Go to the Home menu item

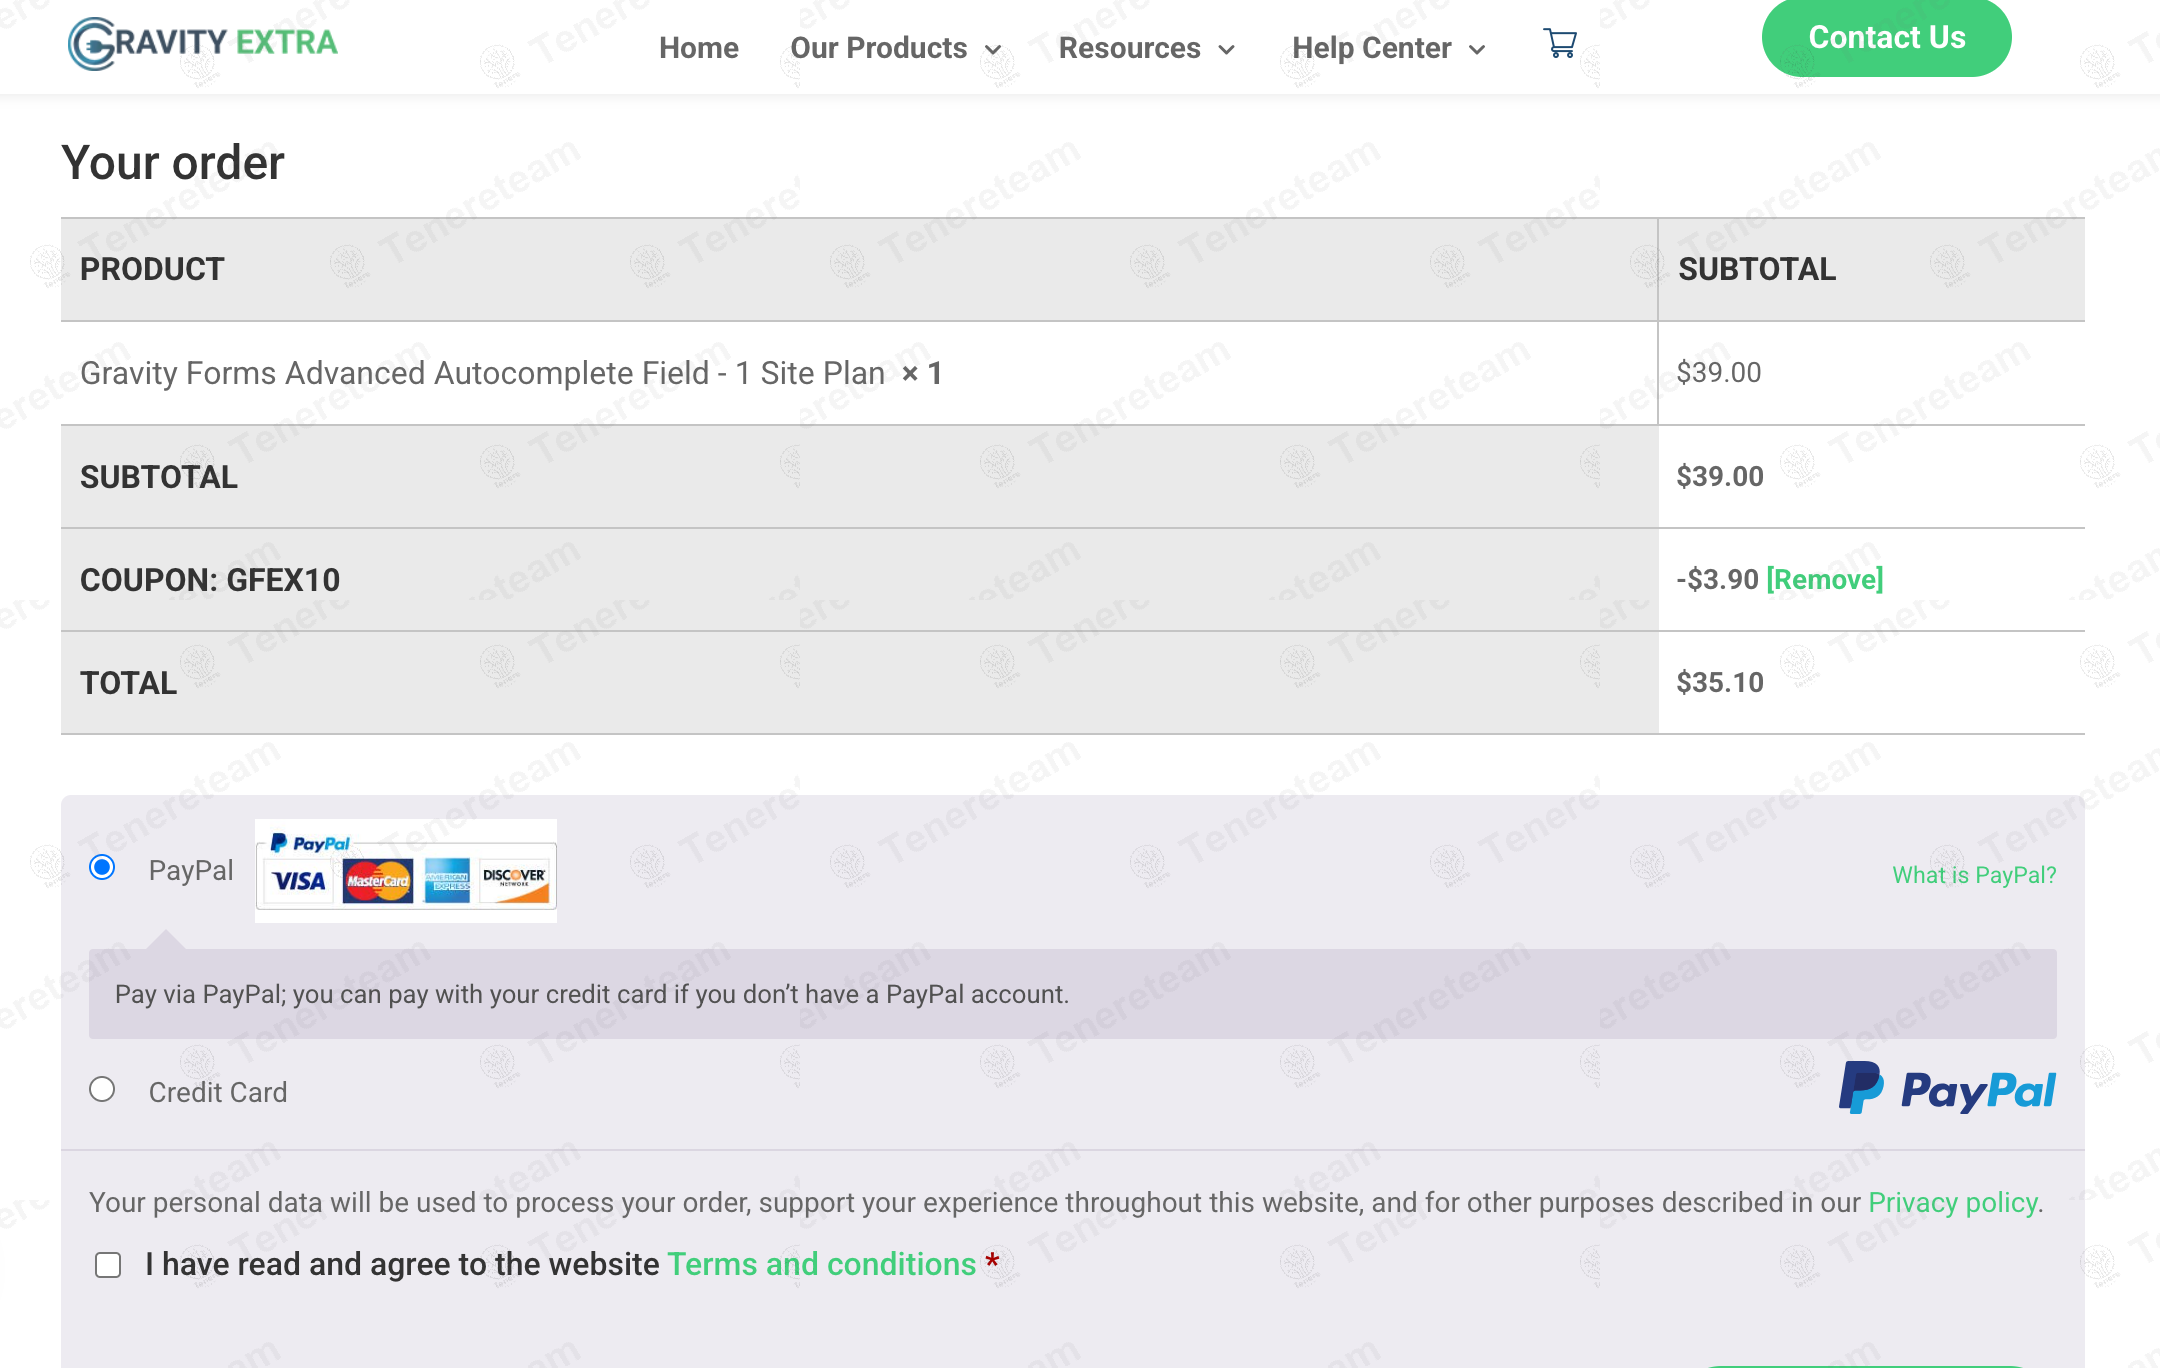698,48
